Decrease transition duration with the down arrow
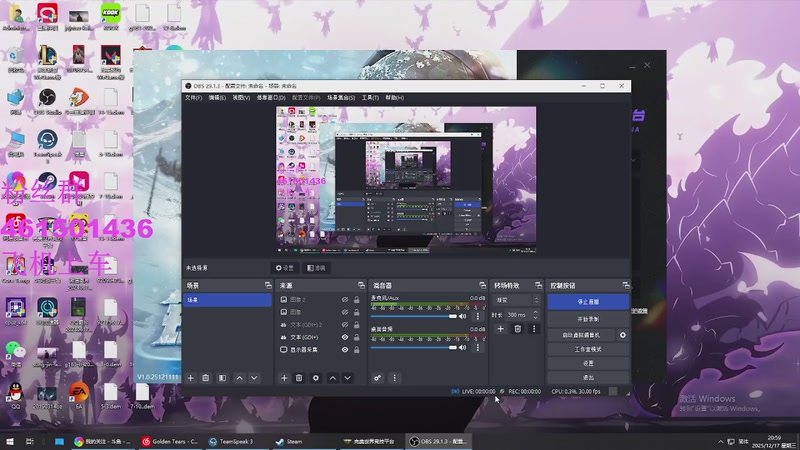 [x=535, y=317]
